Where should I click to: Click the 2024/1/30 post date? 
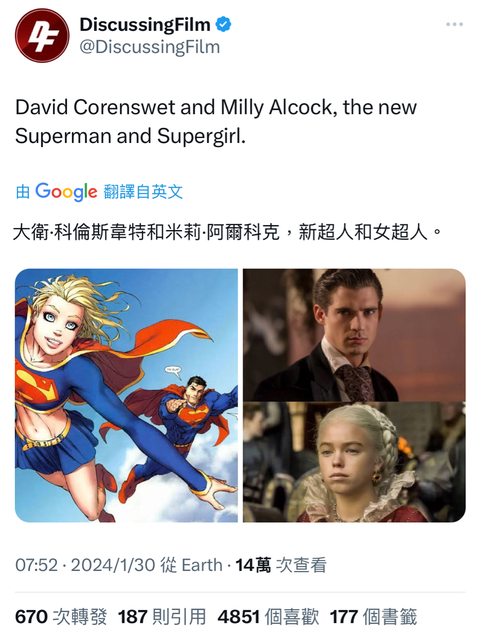[x=113, y=565]
